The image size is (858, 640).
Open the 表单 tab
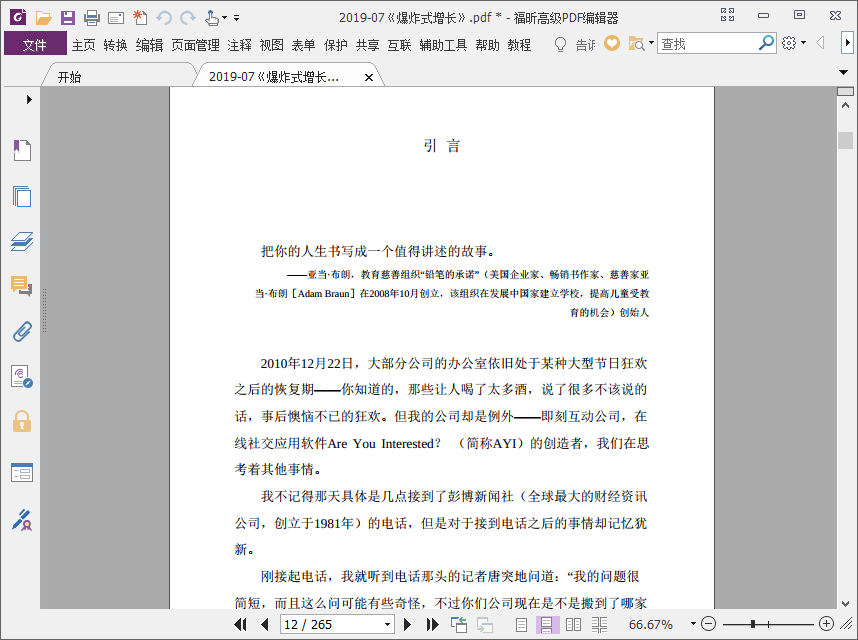tap(303, 45)
